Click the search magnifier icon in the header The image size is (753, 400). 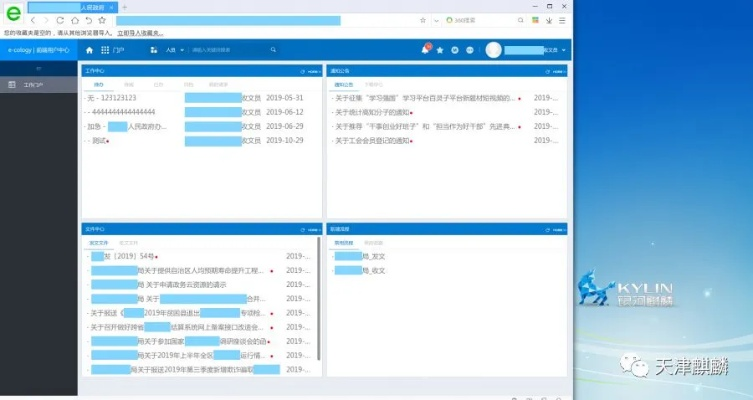[x=273, y=50]
